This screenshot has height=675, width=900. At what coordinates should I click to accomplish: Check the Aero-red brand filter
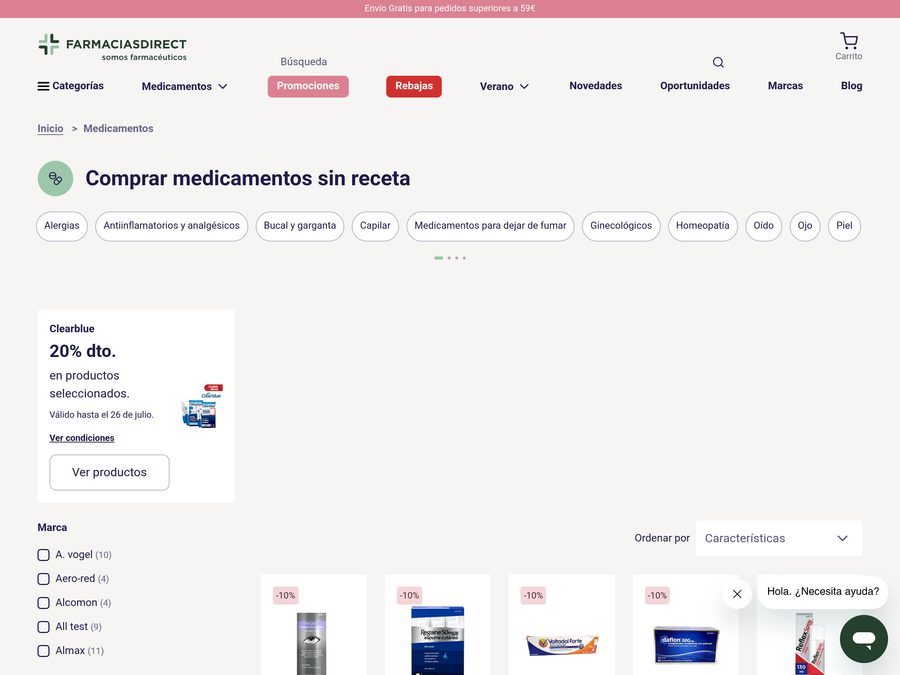point(43,579)
